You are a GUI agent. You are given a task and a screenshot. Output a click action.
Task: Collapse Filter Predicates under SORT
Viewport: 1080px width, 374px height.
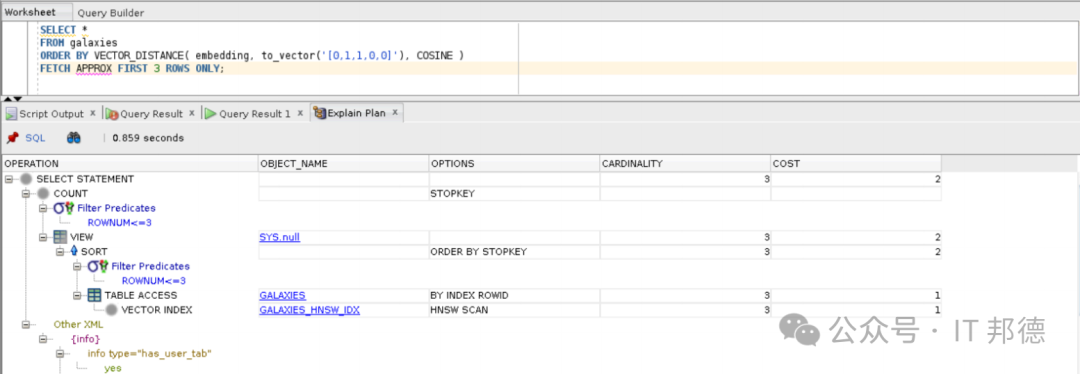[77, 266]
